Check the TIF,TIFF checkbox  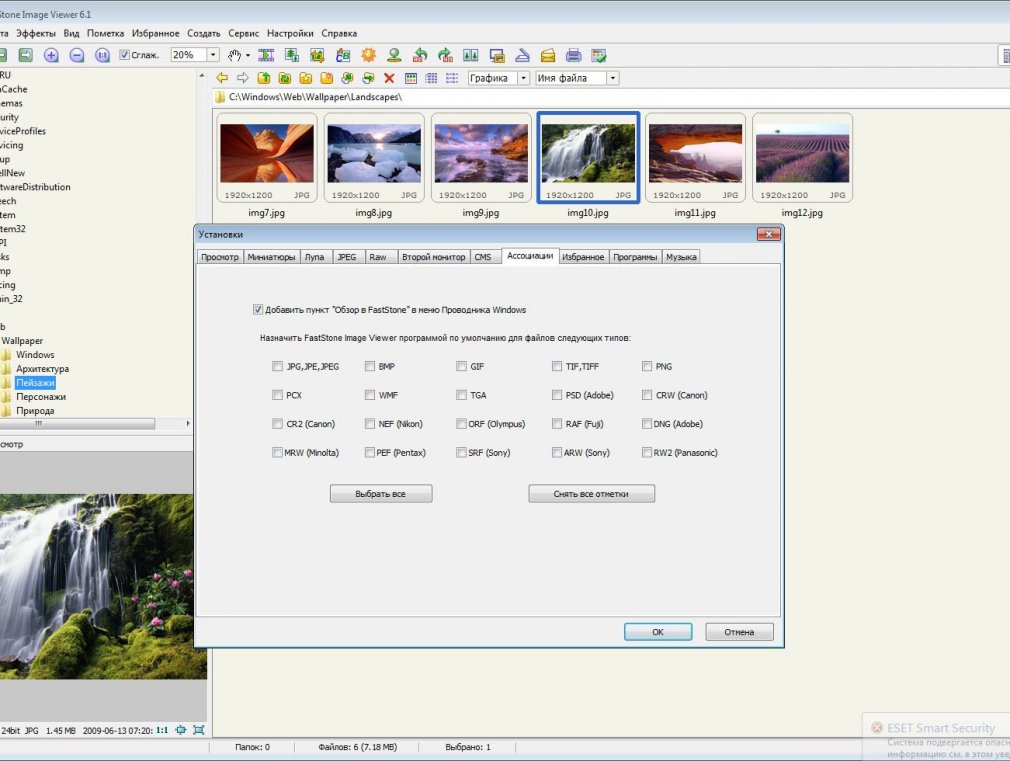pos(557,366)
